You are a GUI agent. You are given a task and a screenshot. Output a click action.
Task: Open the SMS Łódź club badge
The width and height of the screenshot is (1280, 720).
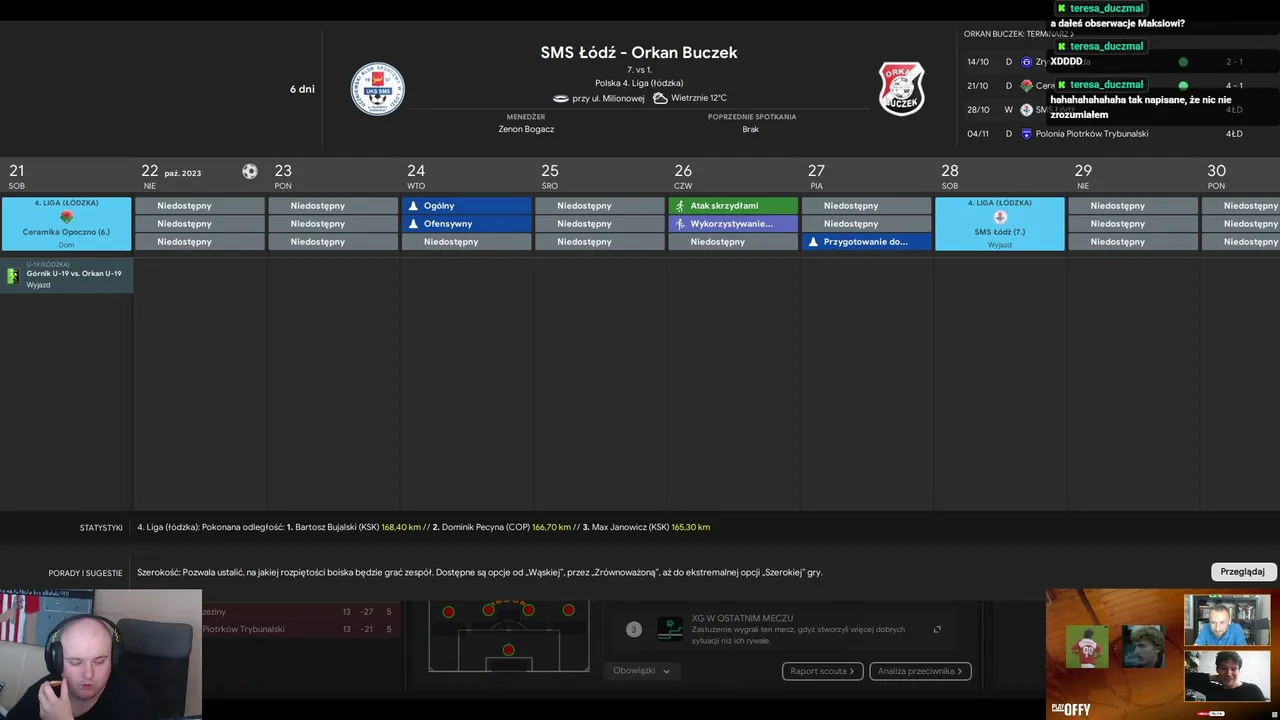coord(378,89)
